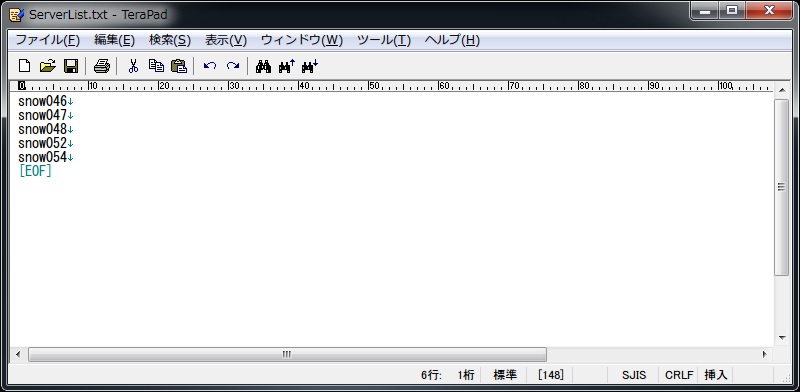Place cursor on line snow047

[42, 115]
